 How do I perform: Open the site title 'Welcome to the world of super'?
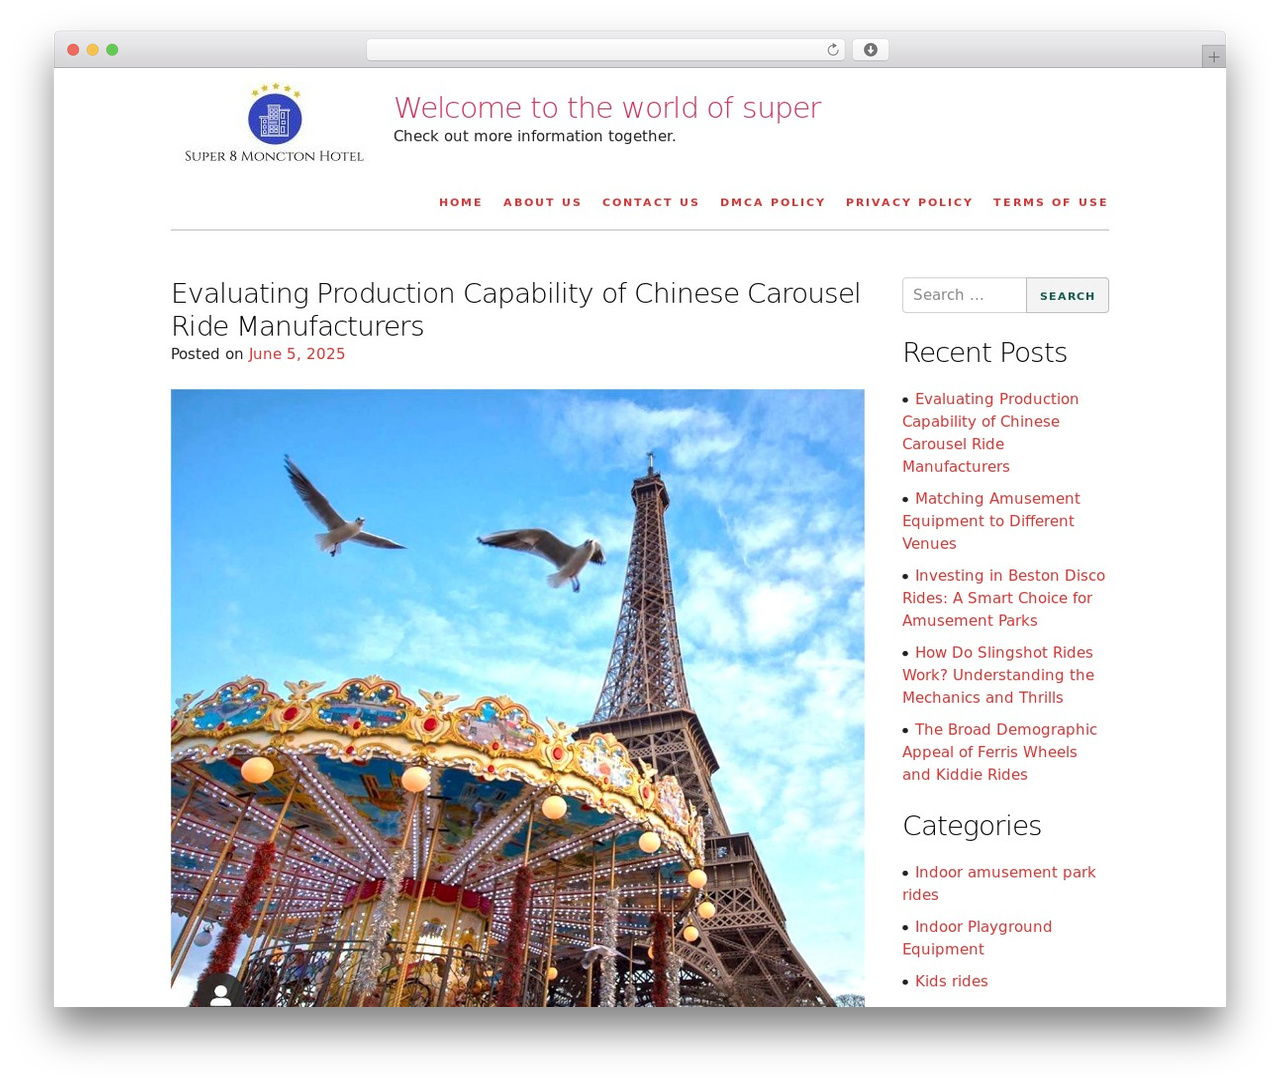click(x=608, y=108)
